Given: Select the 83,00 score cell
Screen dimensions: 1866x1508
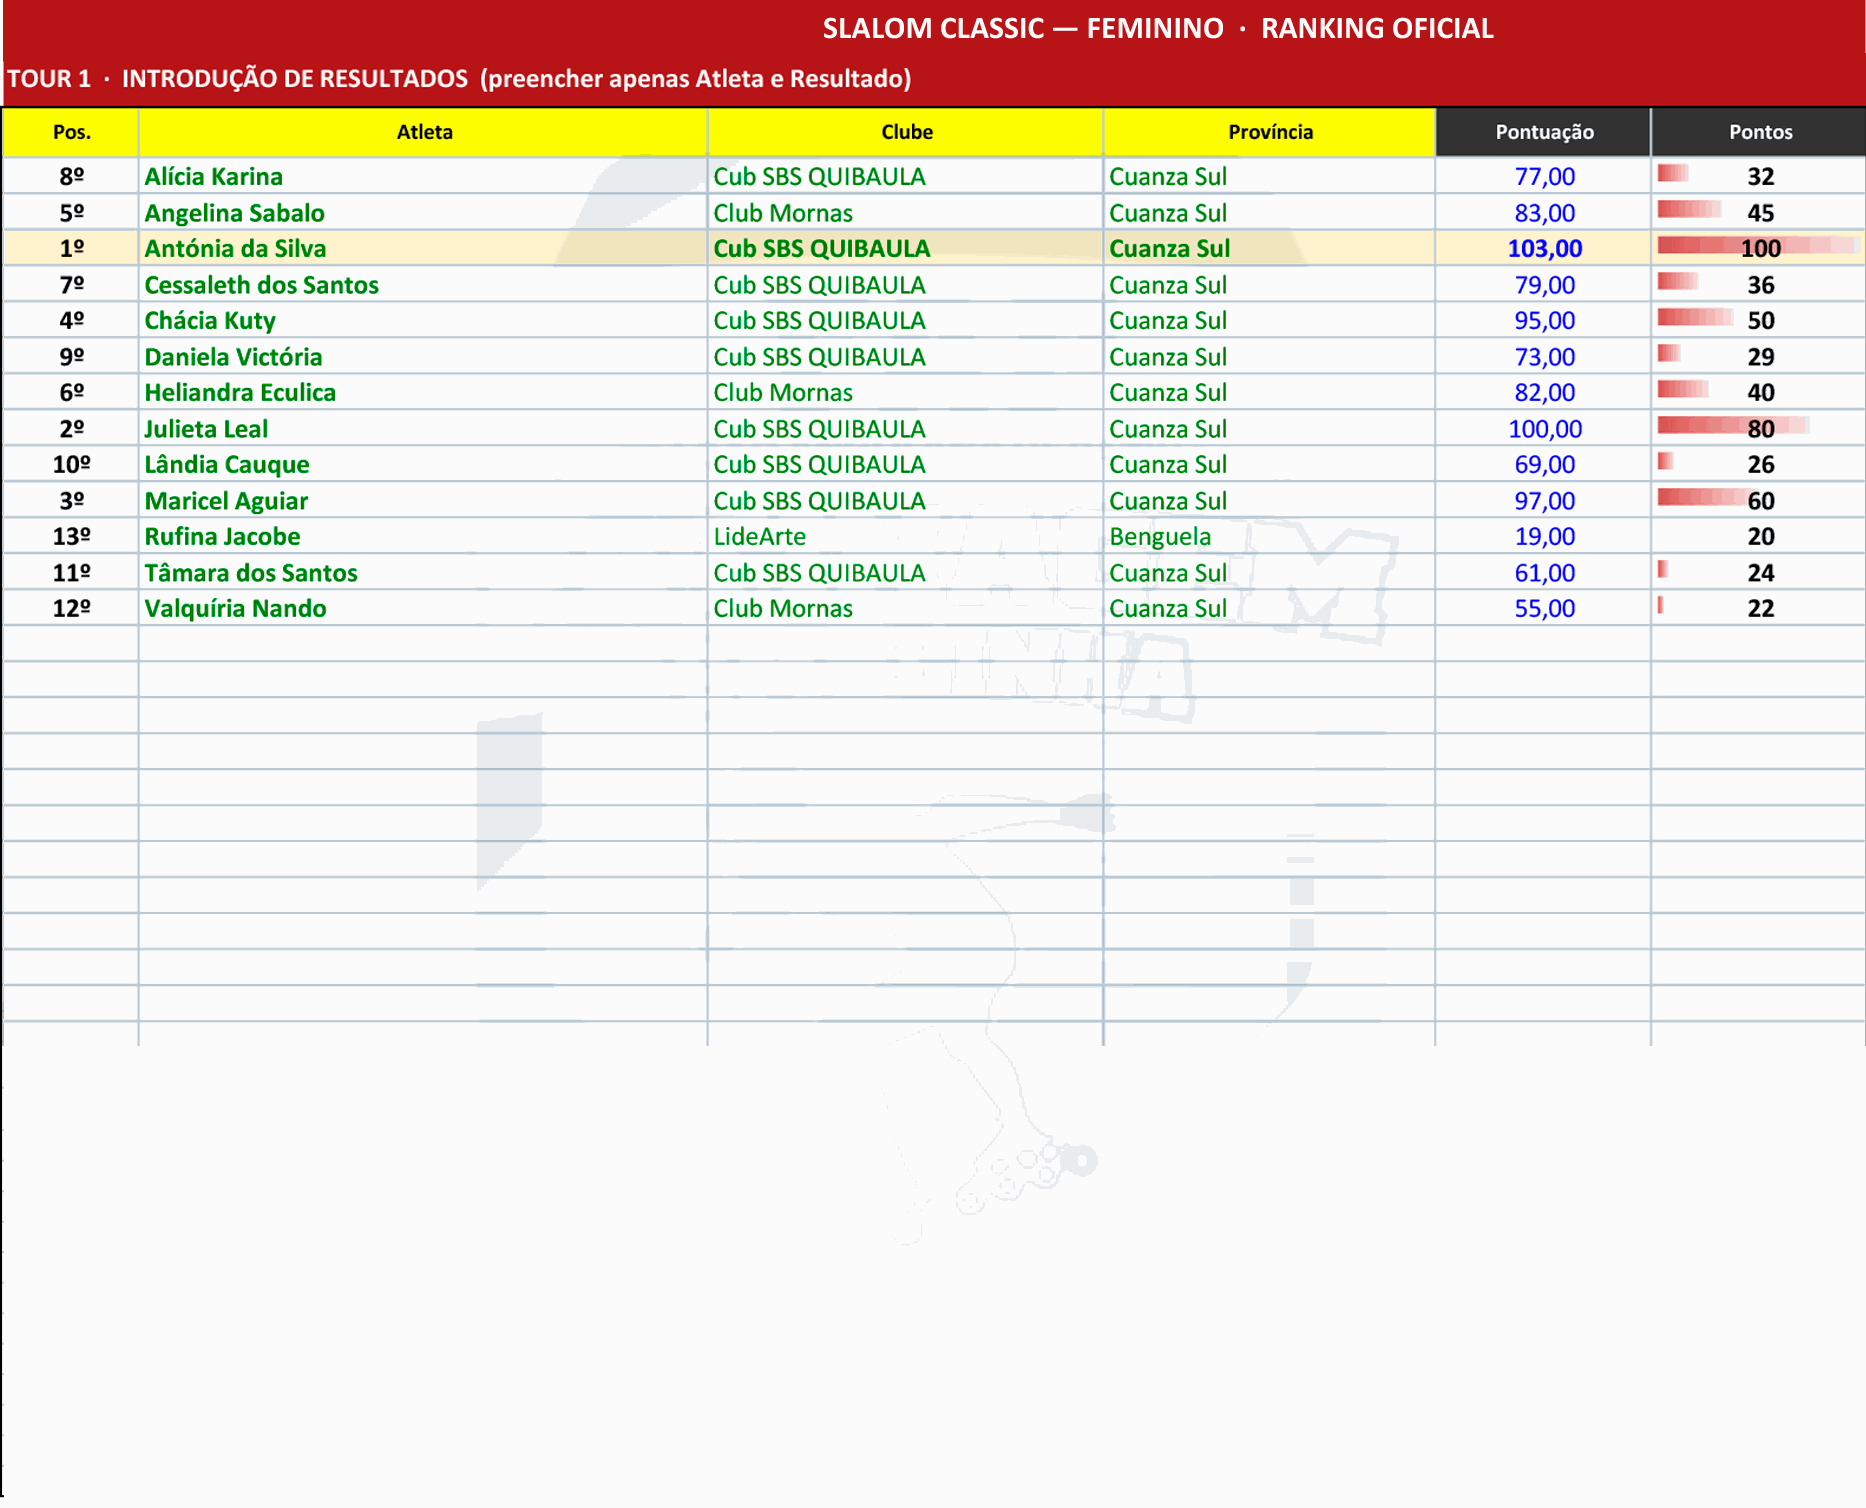Looking at the screenshot, I should 1544,212.
